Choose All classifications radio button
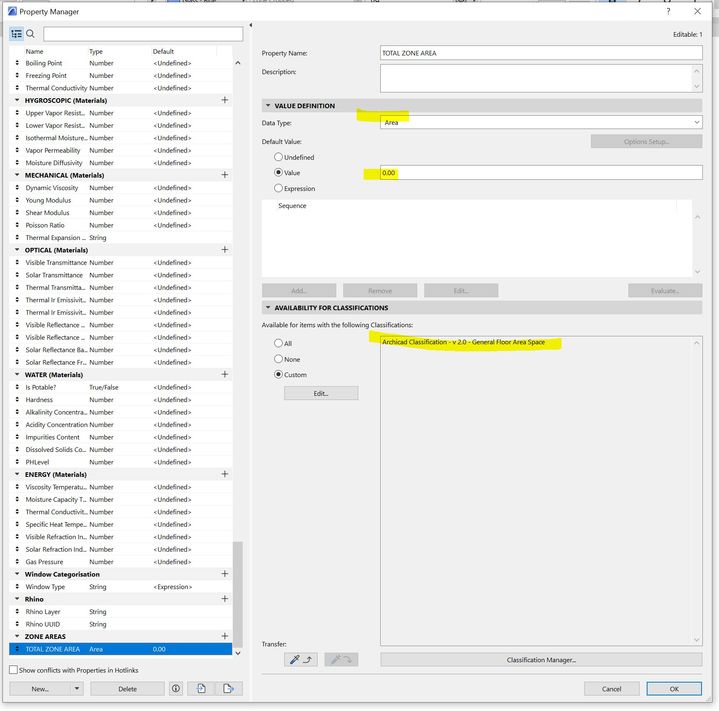This screenshot has width=719, height=711. (278, 343)
